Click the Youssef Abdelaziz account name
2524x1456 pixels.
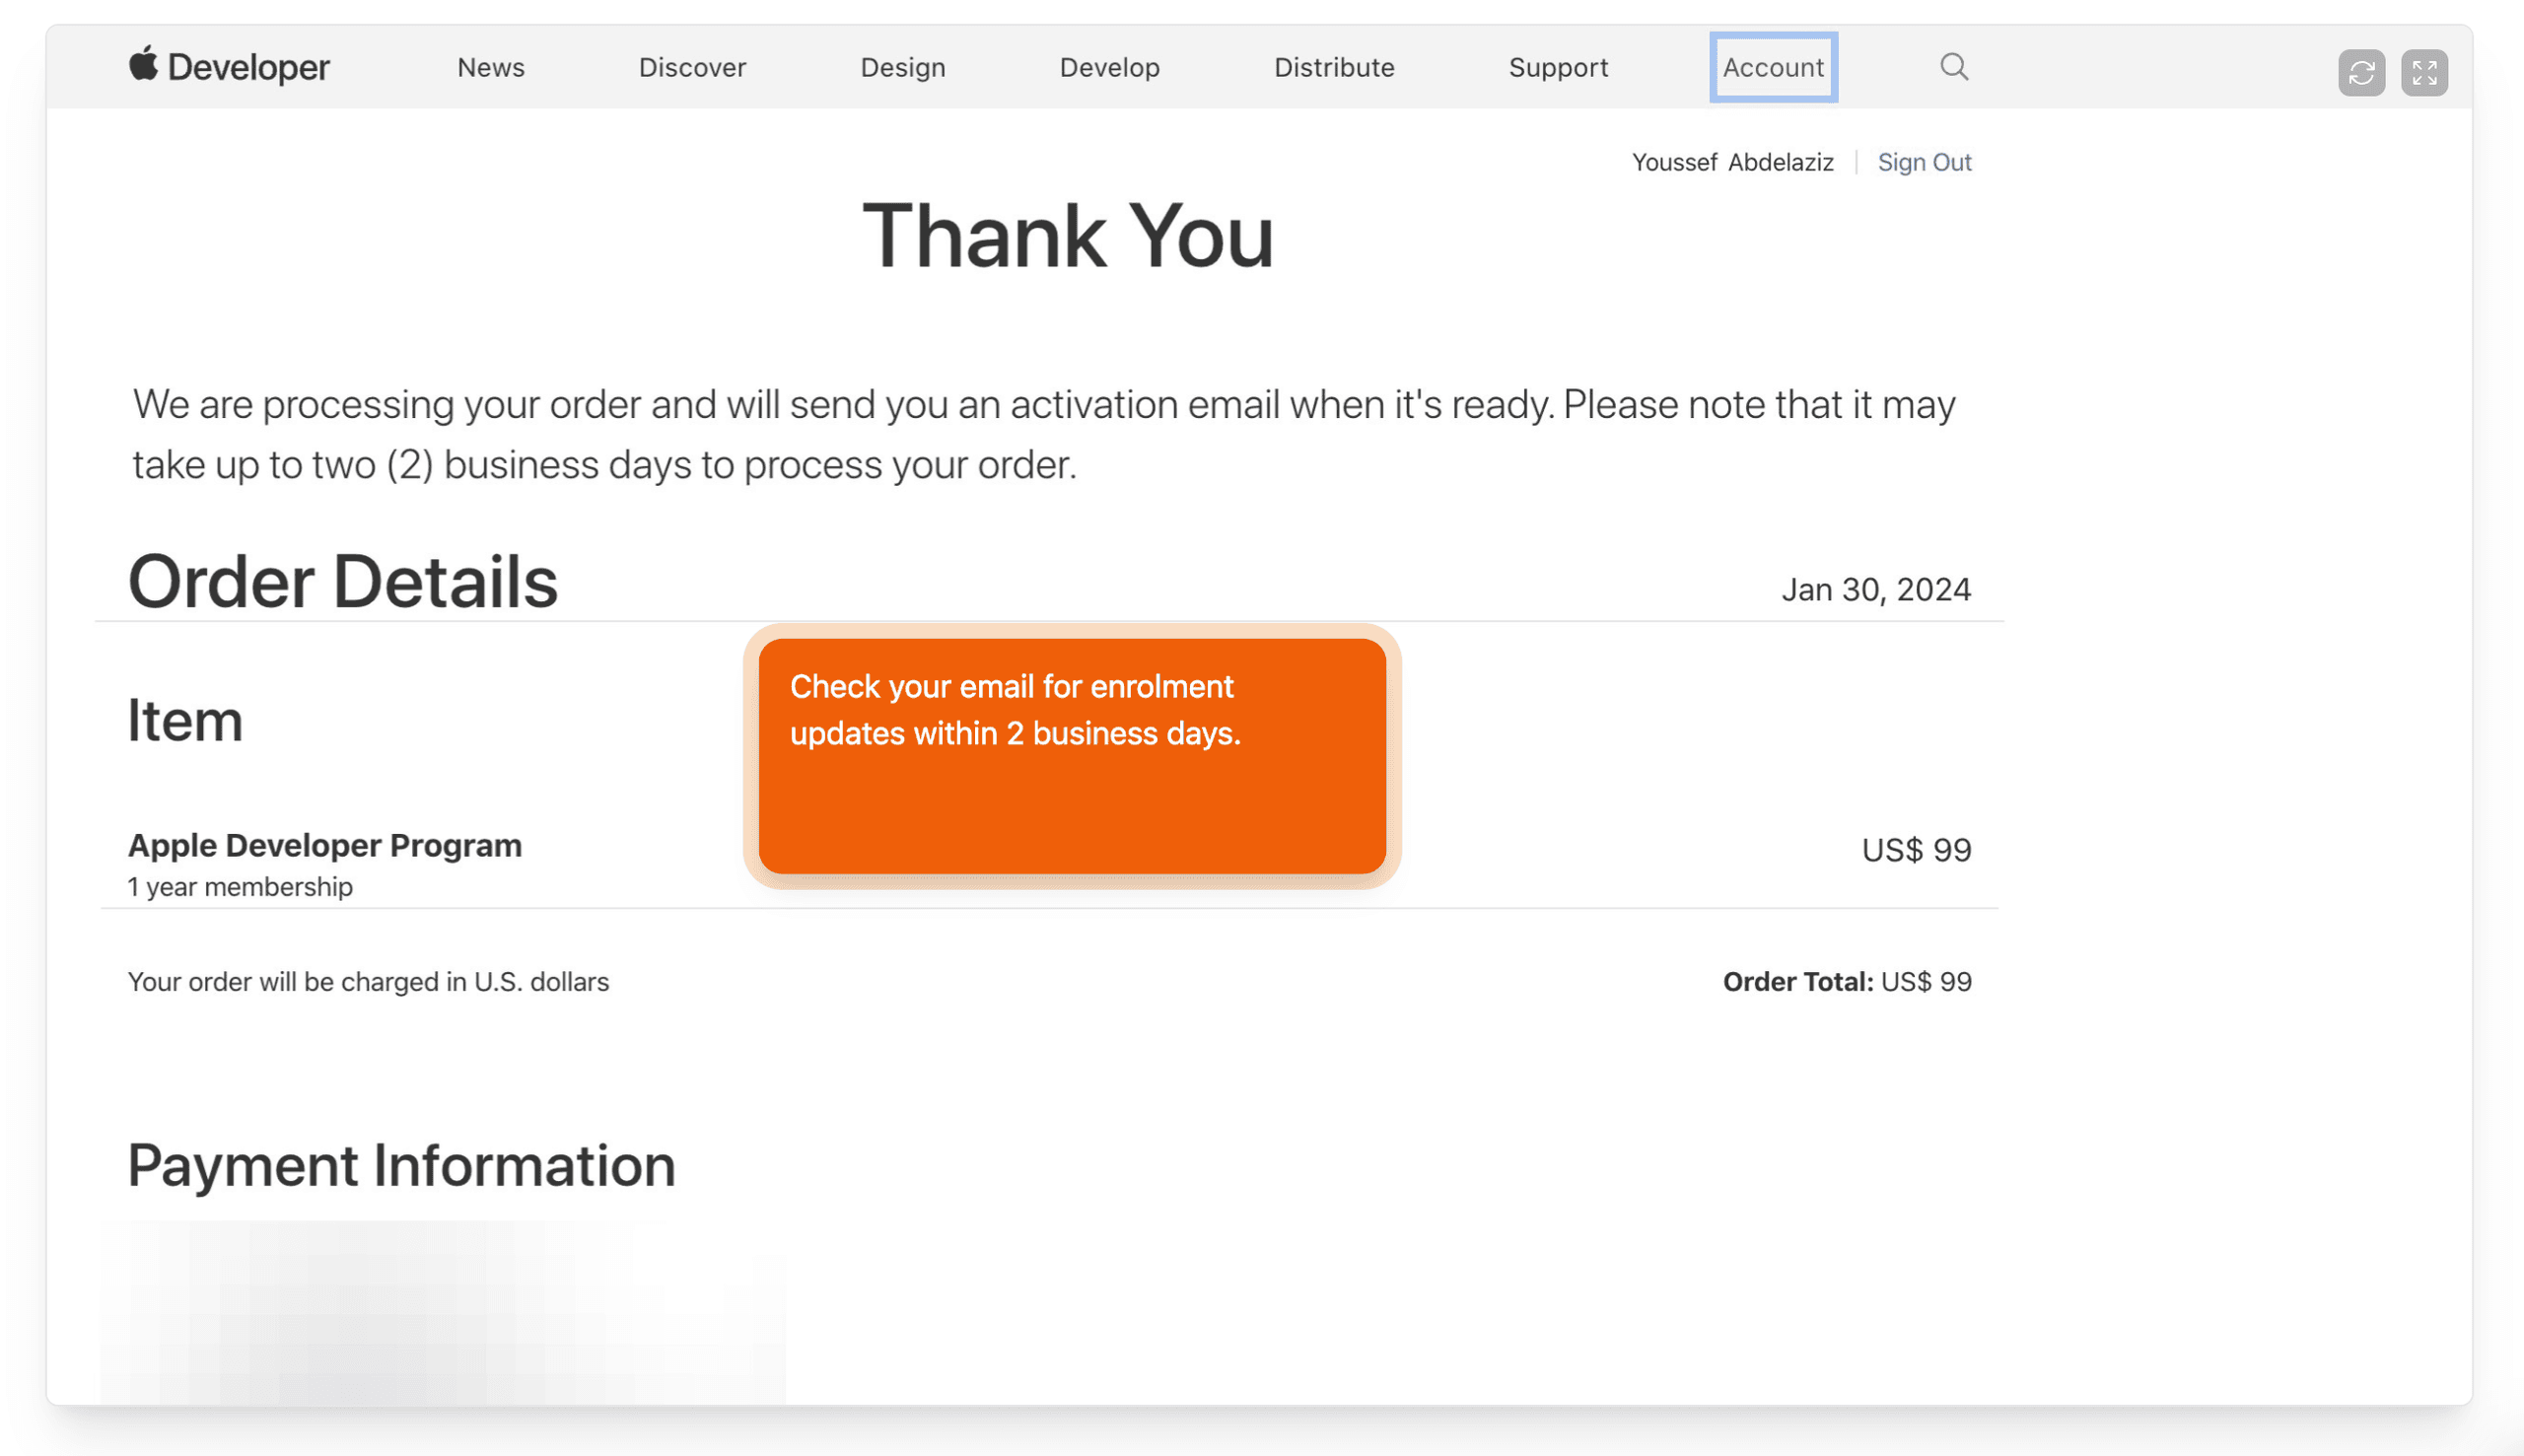point(1732,162)
